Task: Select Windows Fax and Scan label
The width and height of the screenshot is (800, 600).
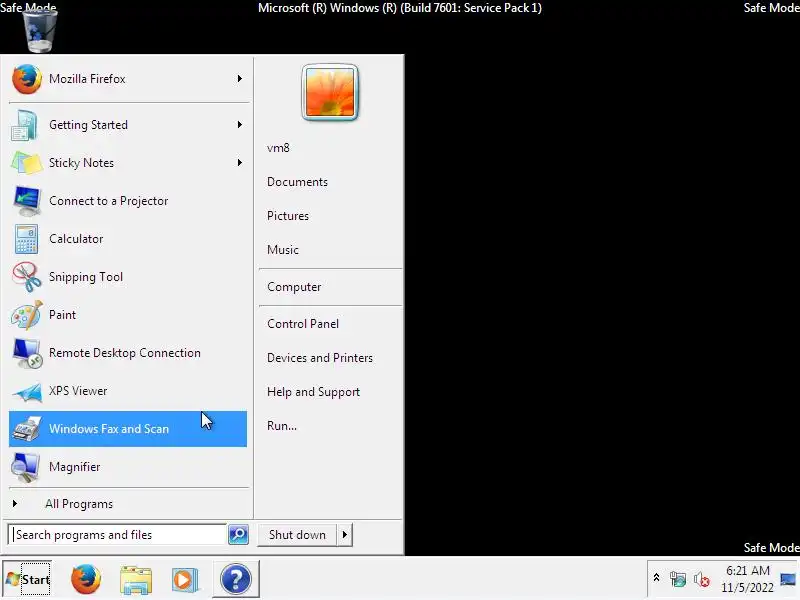Action: tap(109, 429)
